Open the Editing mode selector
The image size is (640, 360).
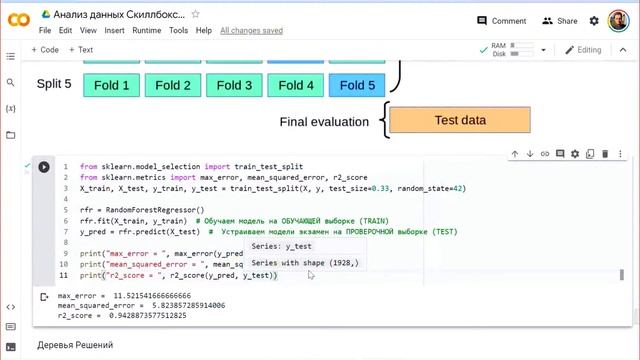[583, 50]
